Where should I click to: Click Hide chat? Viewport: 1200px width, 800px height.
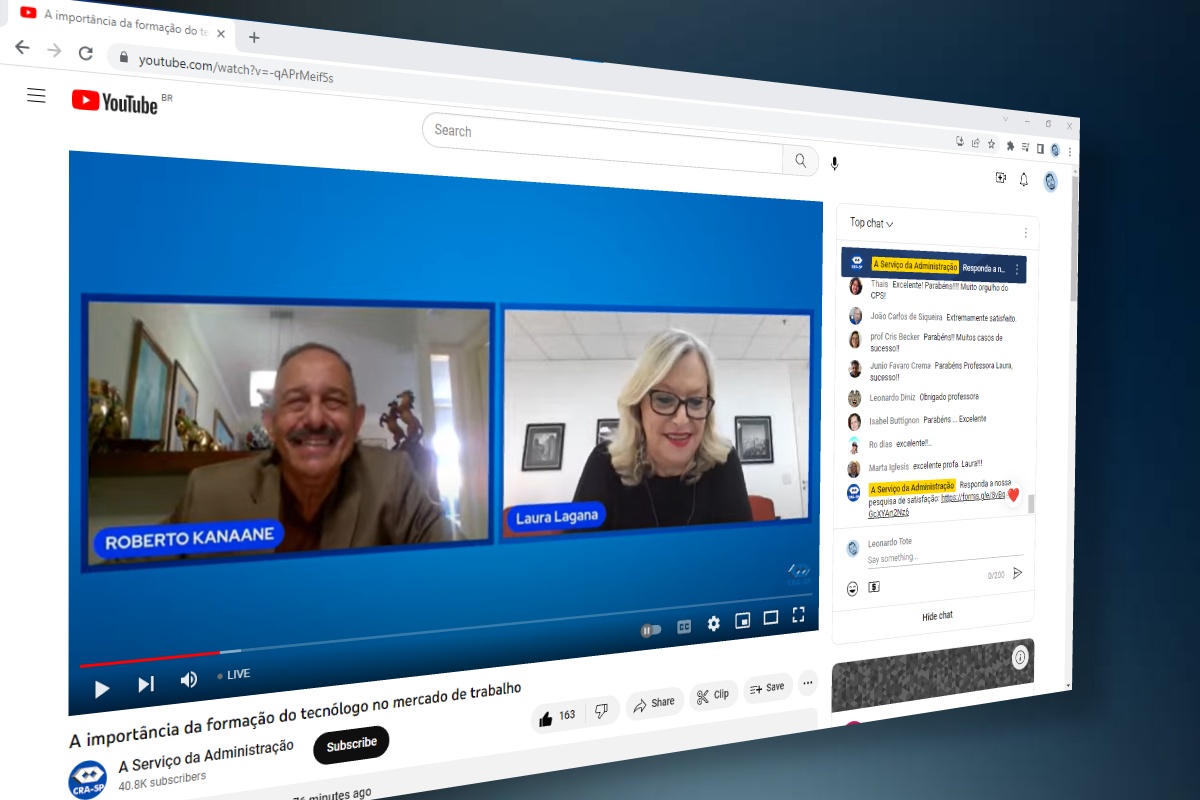[x=937, y=616]
